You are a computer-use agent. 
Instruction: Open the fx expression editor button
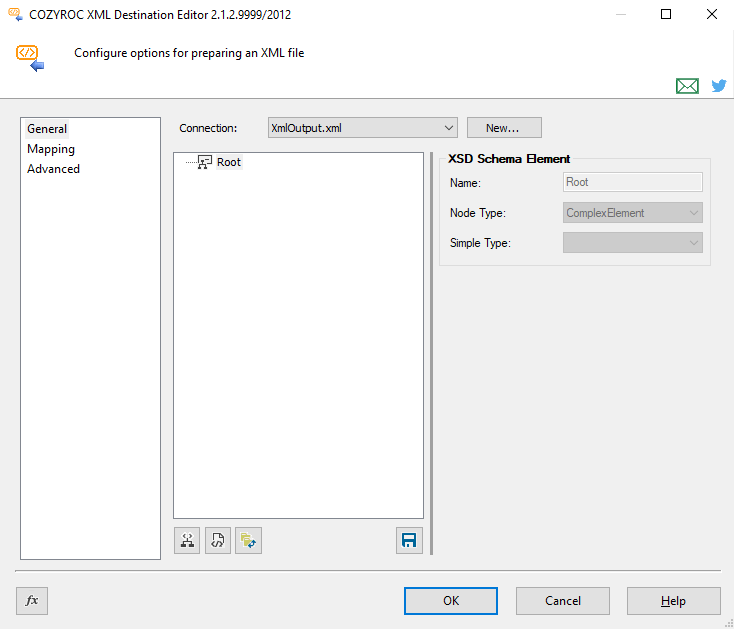point(32,600)
